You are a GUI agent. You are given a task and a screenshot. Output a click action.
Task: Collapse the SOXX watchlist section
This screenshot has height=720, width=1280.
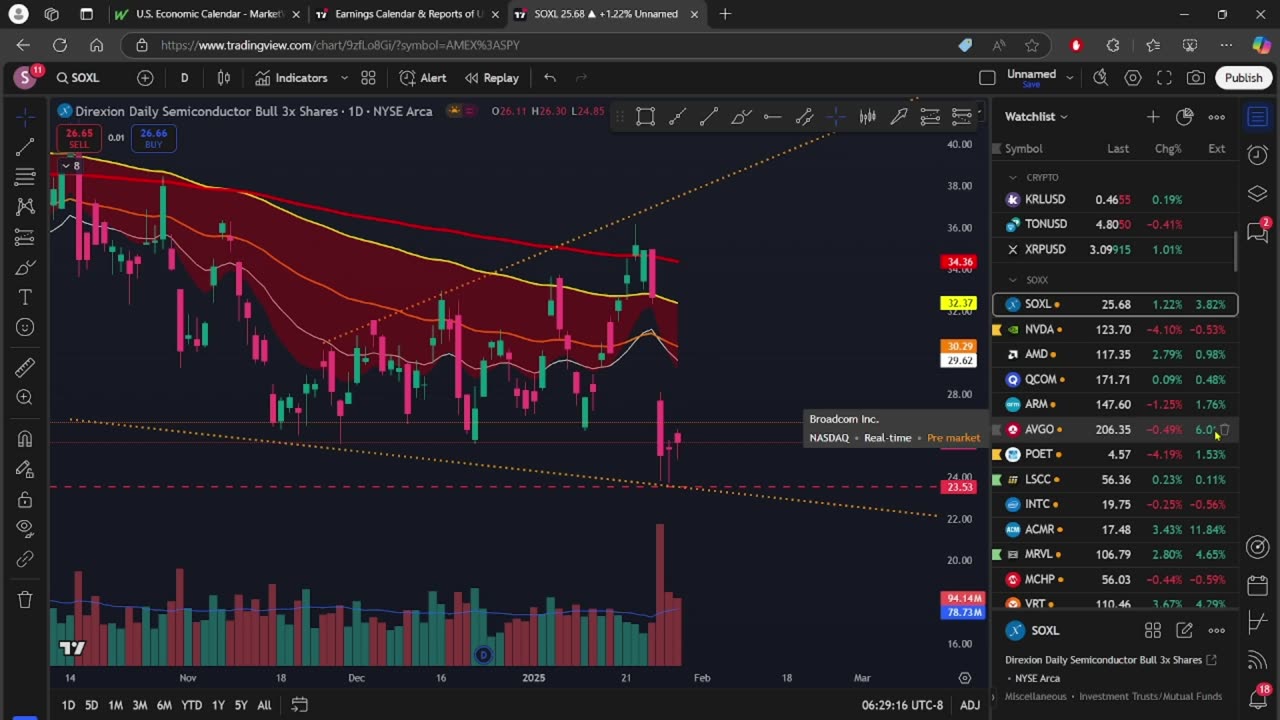point(1012,280)
